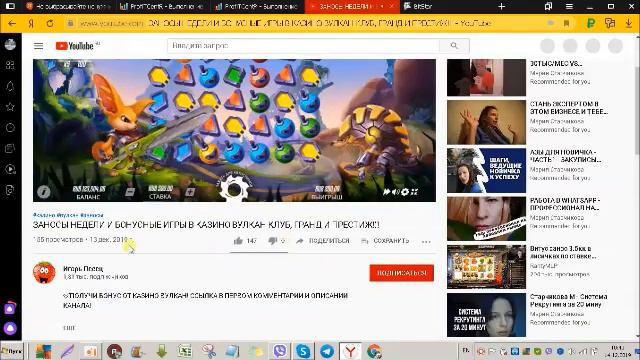Click the www.youtube.com address text

(x=111, y=24)
